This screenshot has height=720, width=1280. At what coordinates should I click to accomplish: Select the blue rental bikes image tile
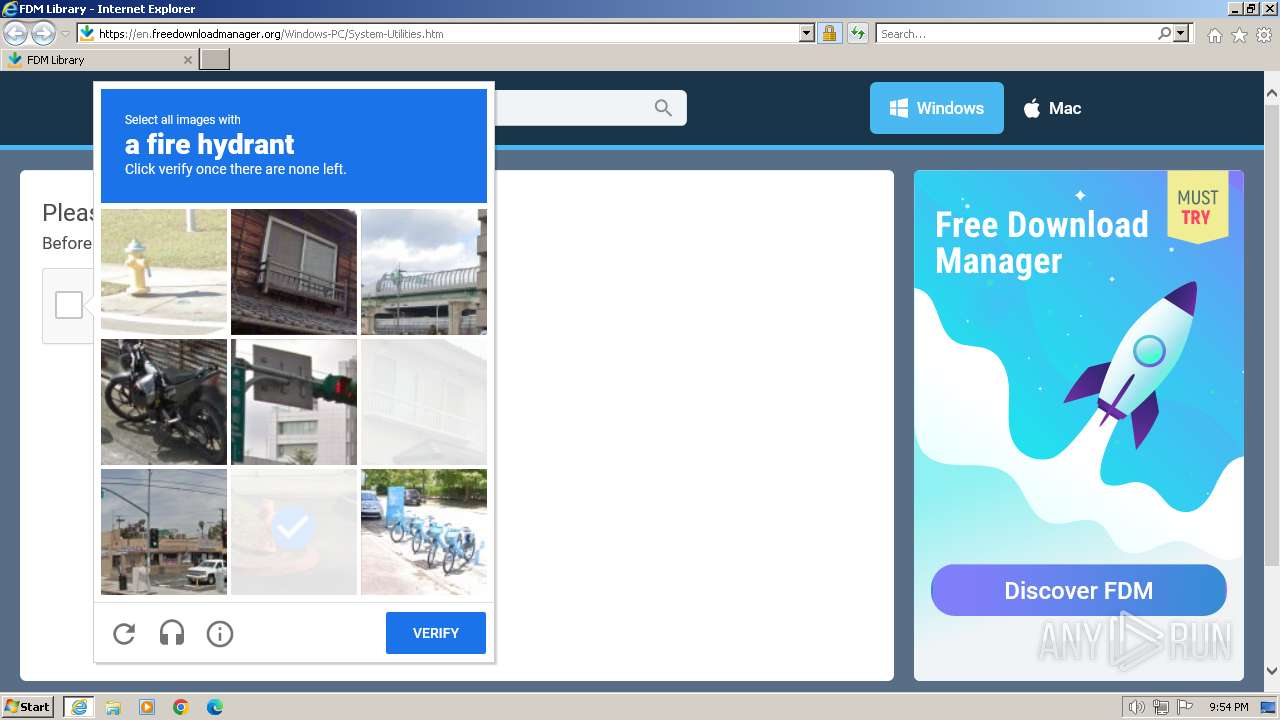click(x=424, y=532)
